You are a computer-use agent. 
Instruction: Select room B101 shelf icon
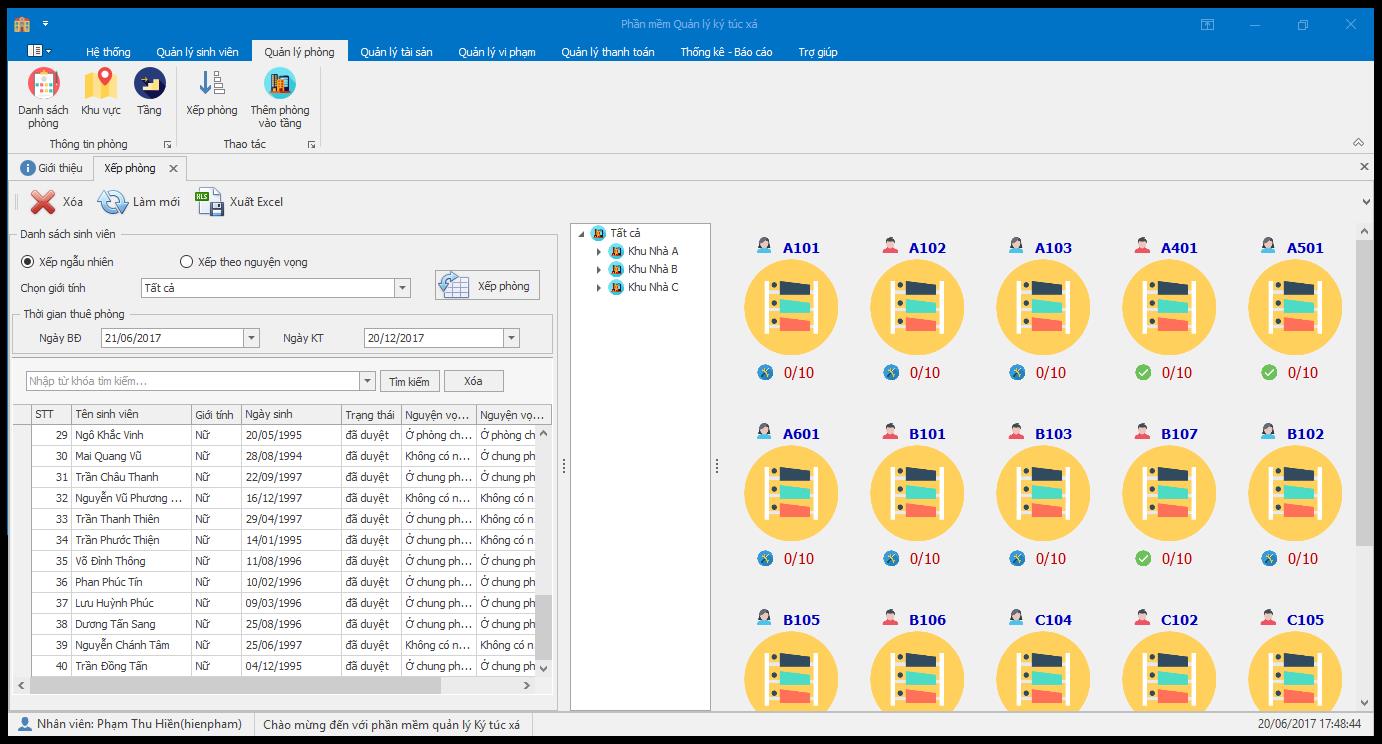pos(917,493)
